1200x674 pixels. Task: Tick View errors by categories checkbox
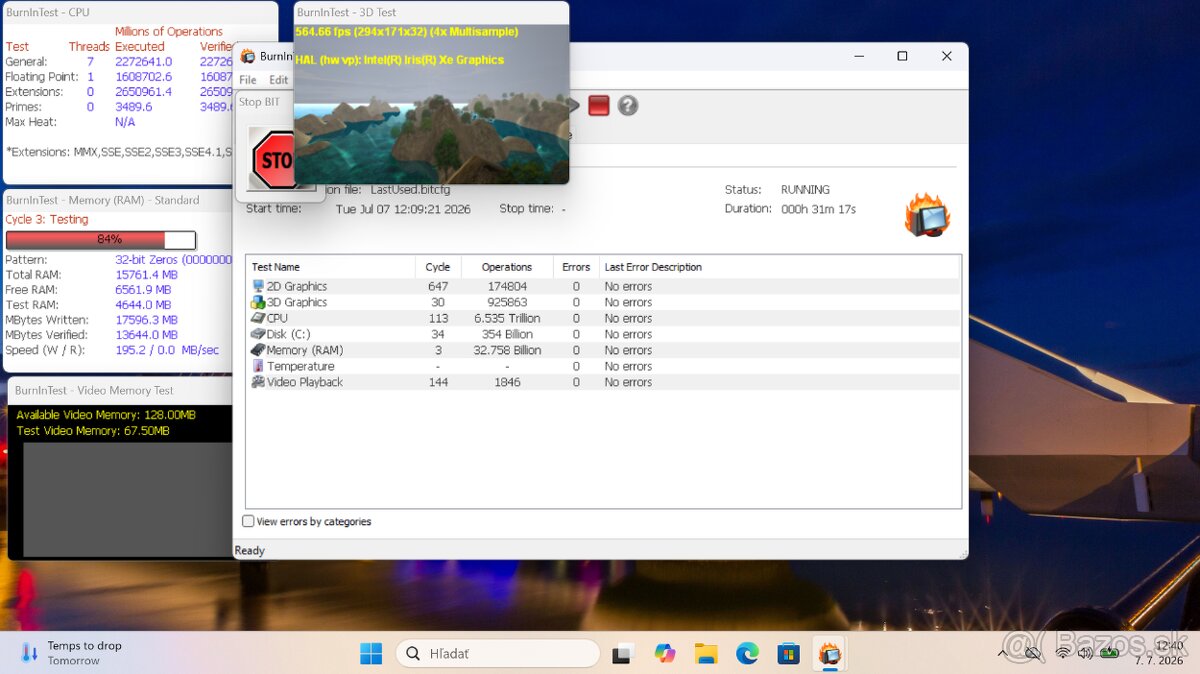[248, 521]
